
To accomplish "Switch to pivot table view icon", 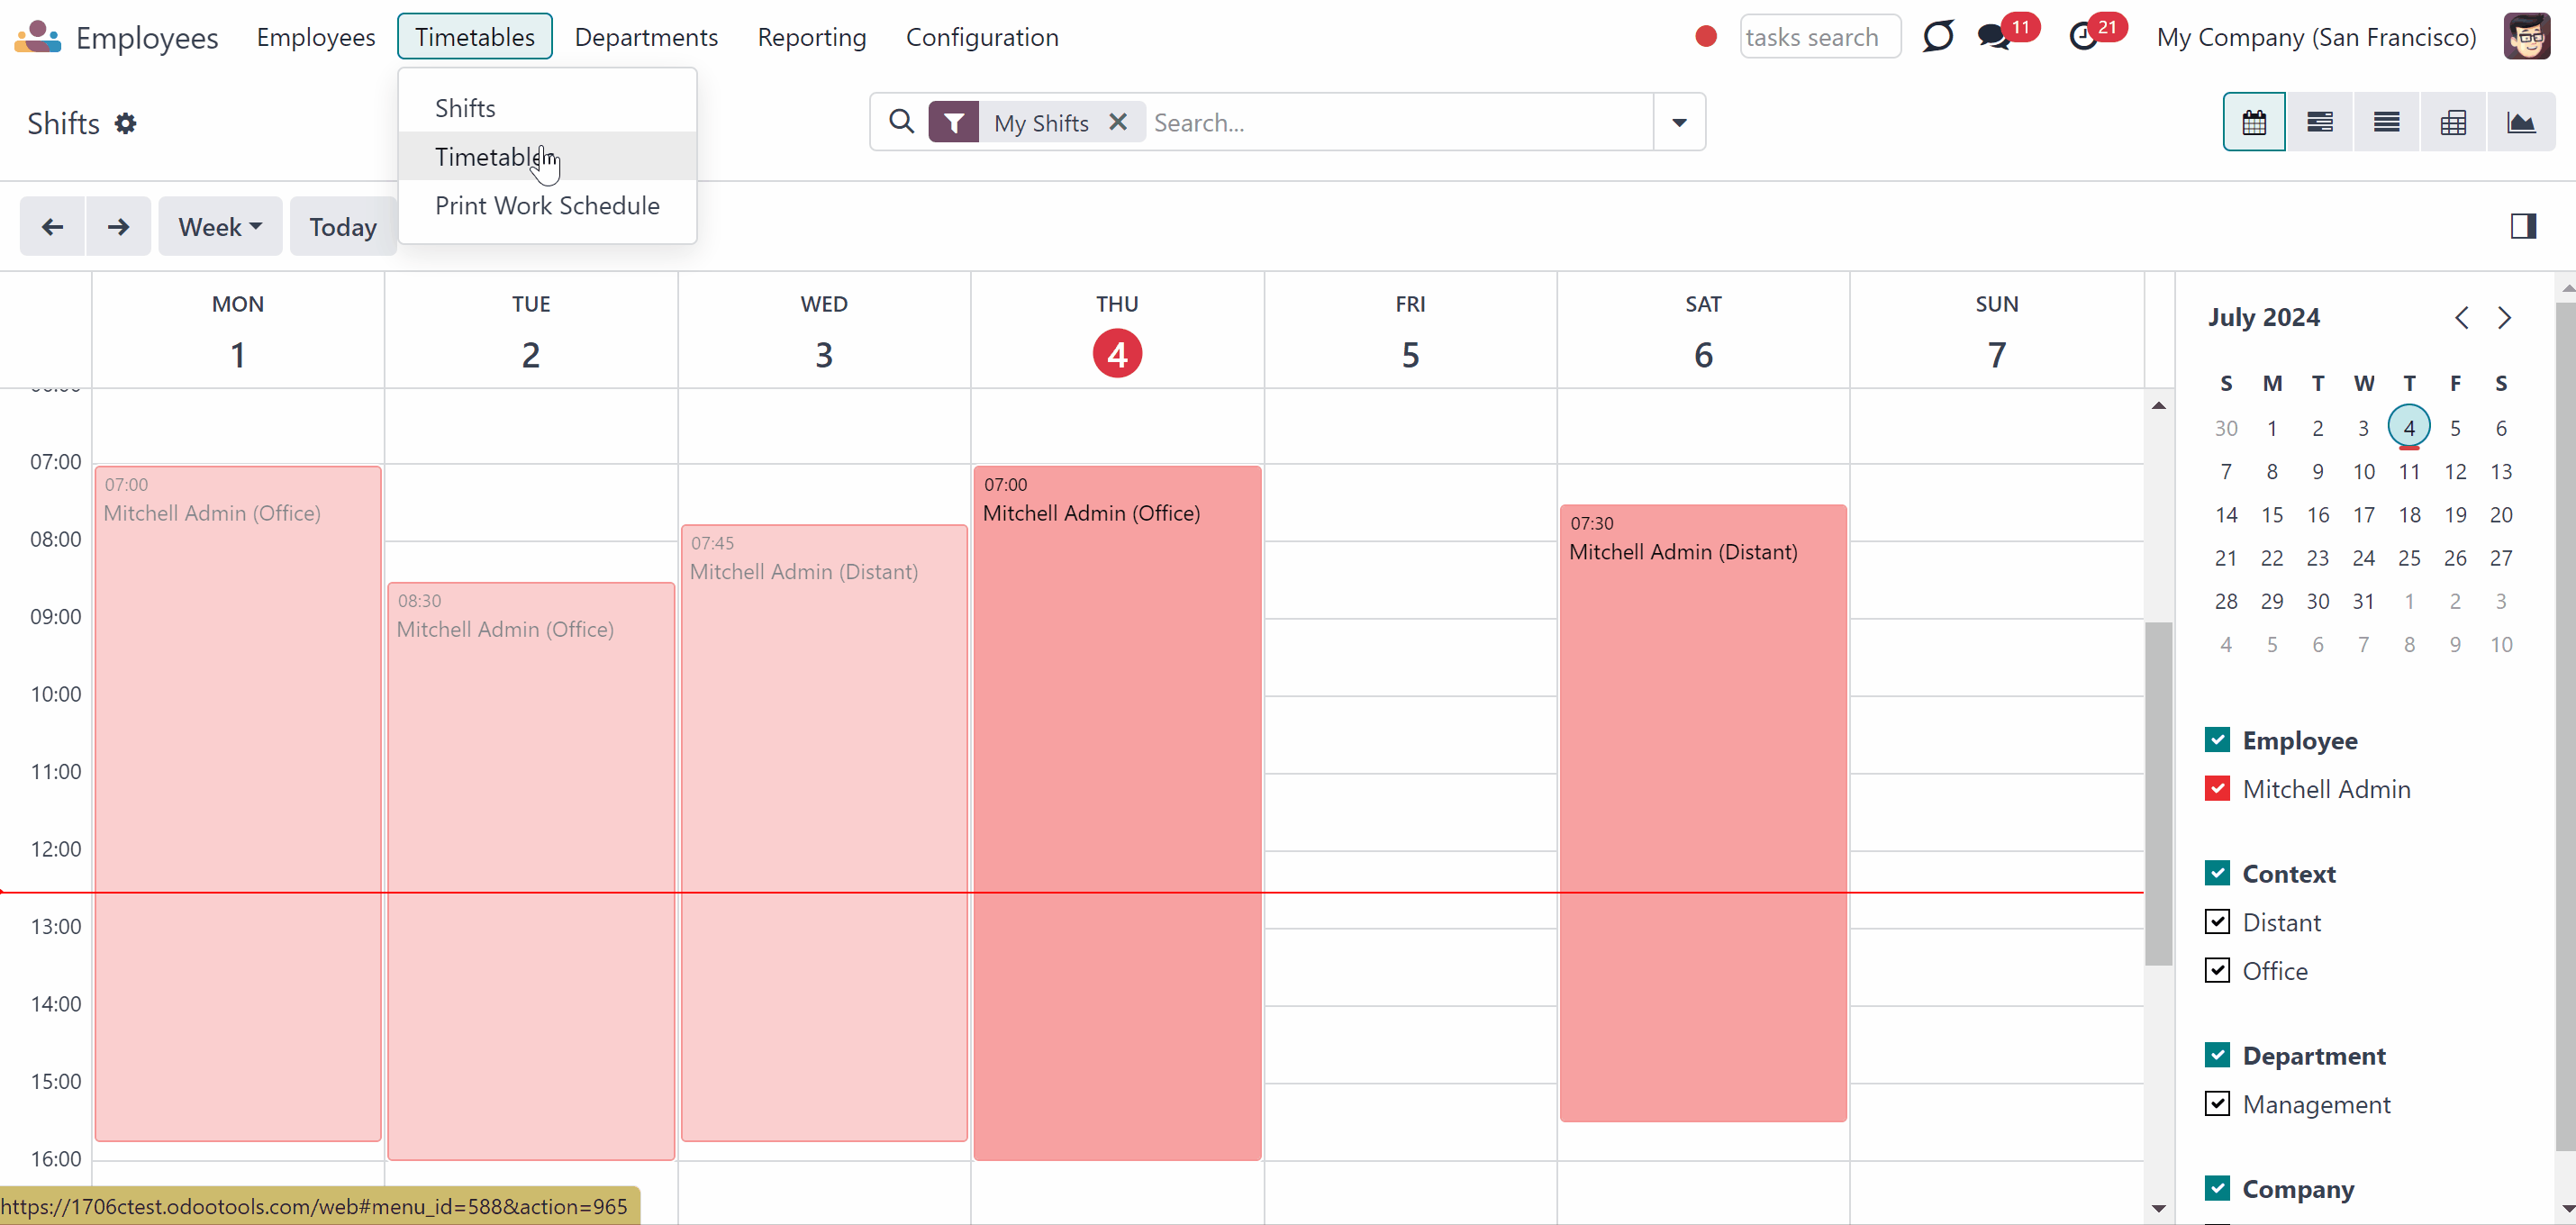I will (x=2453, y=122).
